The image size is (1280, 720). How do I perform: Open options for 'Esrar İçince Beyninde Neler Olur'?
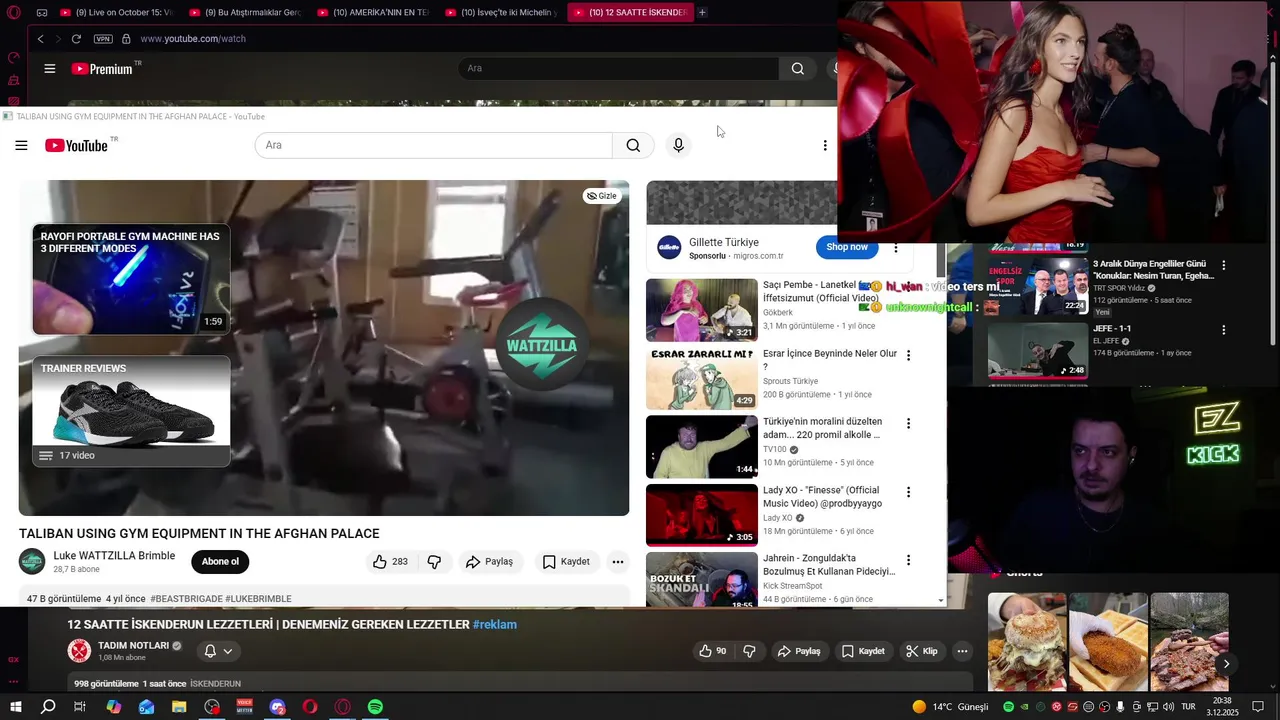point(909,356)
